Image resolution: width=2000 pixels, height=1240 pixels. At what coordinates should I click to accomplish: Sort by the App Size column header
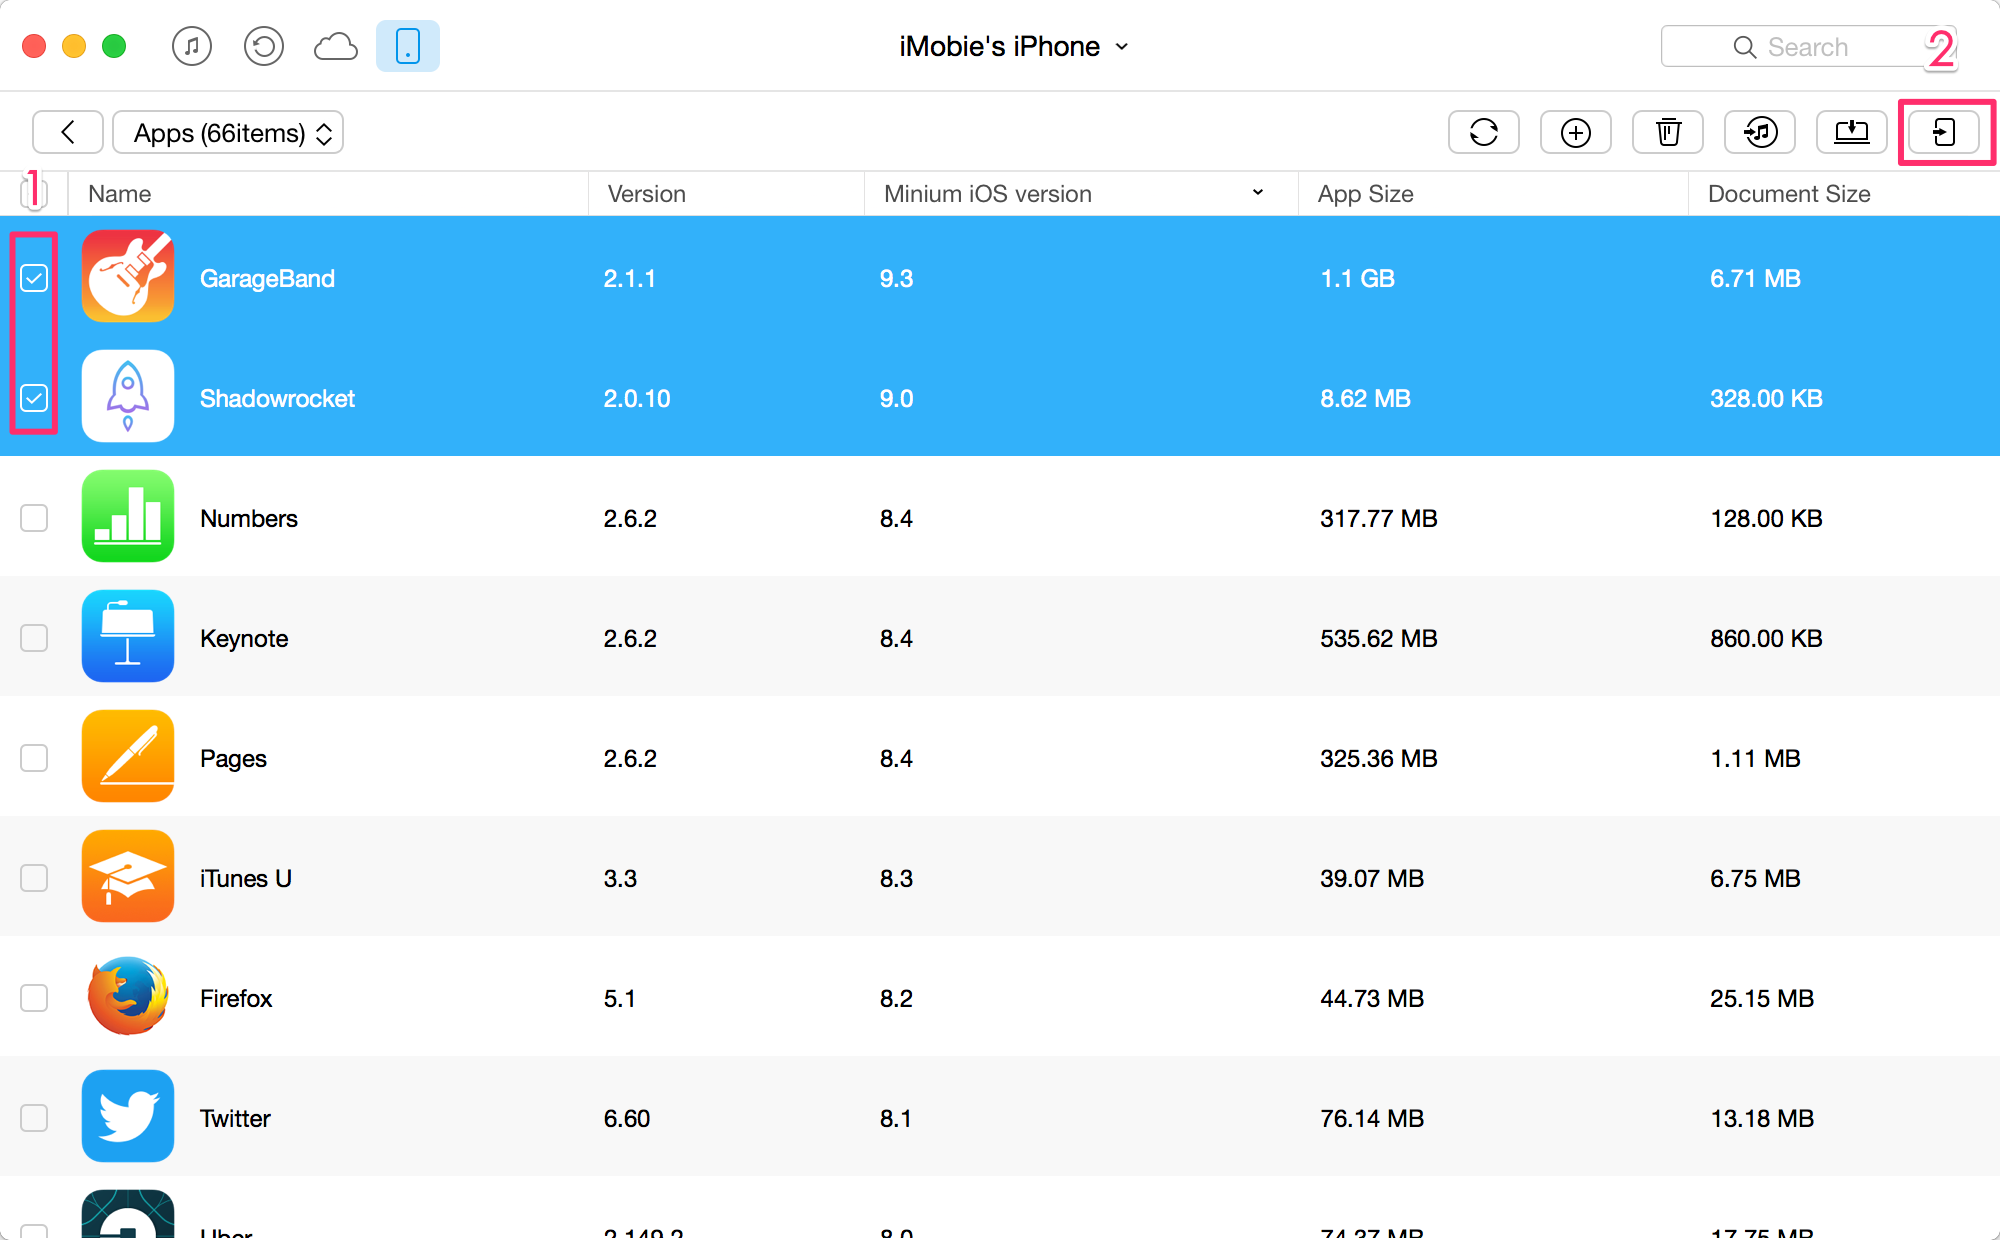1365,194
